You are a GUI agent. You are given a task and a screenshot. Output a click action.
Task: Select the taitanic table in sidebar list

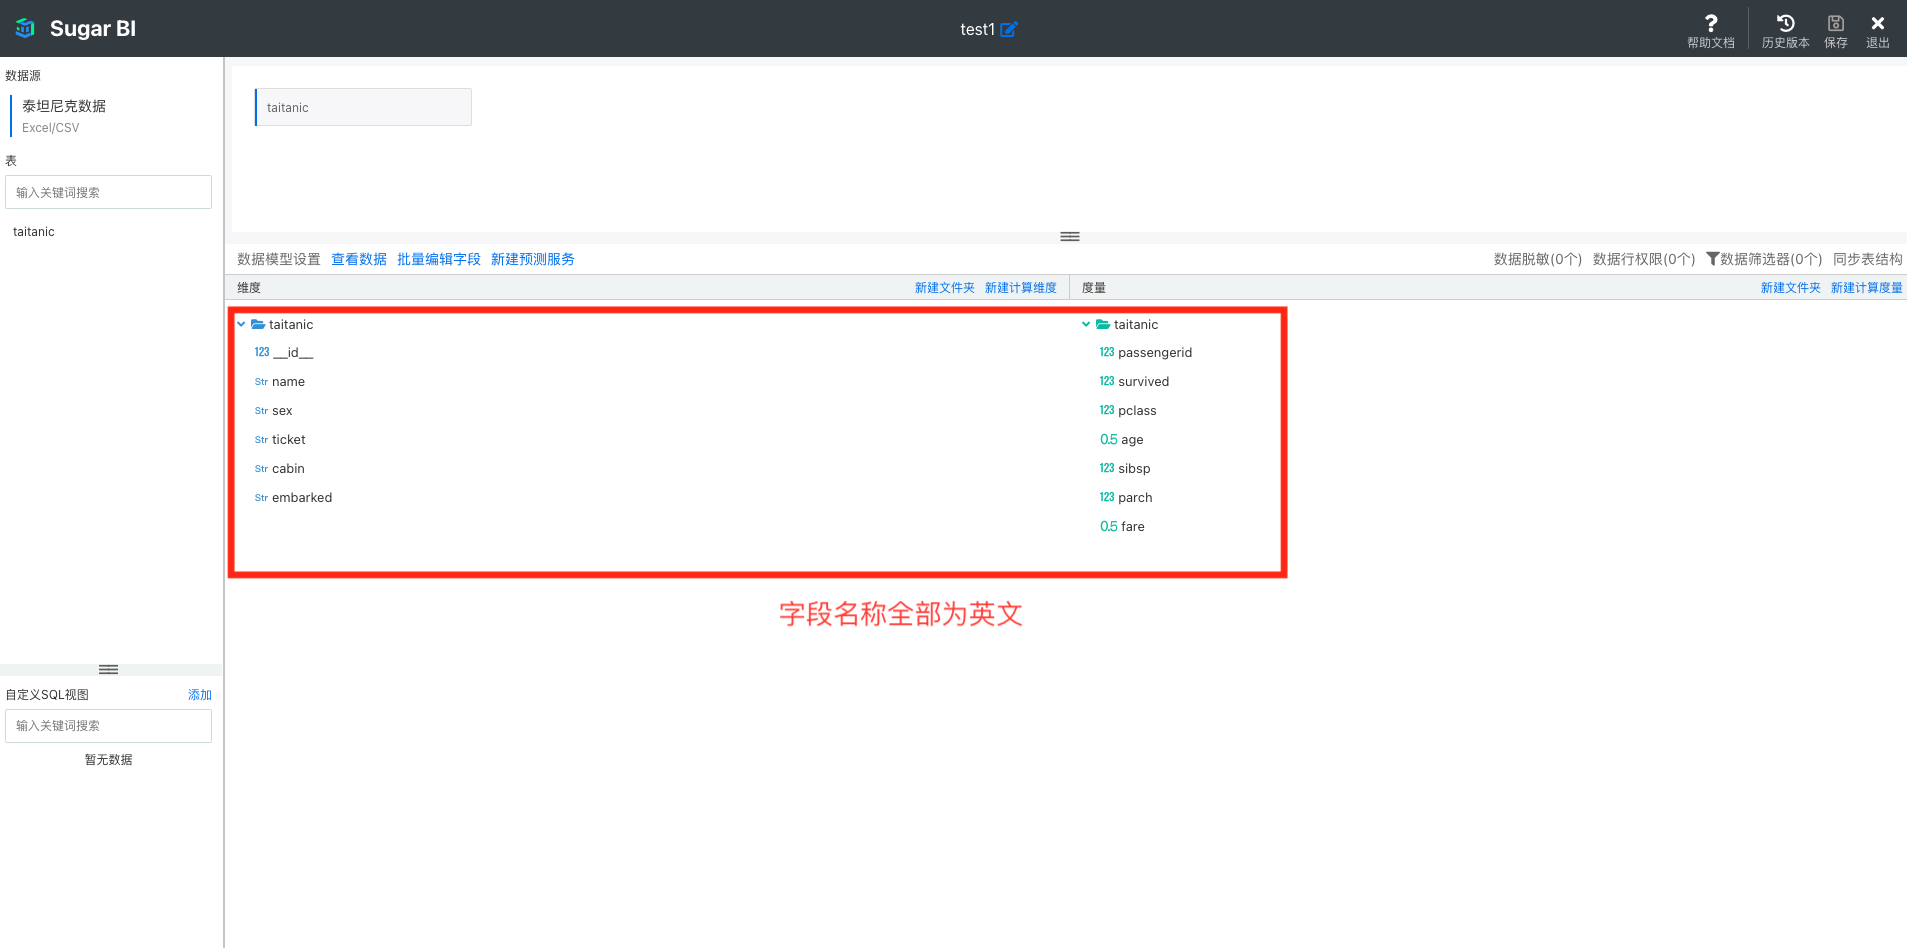tap(34, 232)
